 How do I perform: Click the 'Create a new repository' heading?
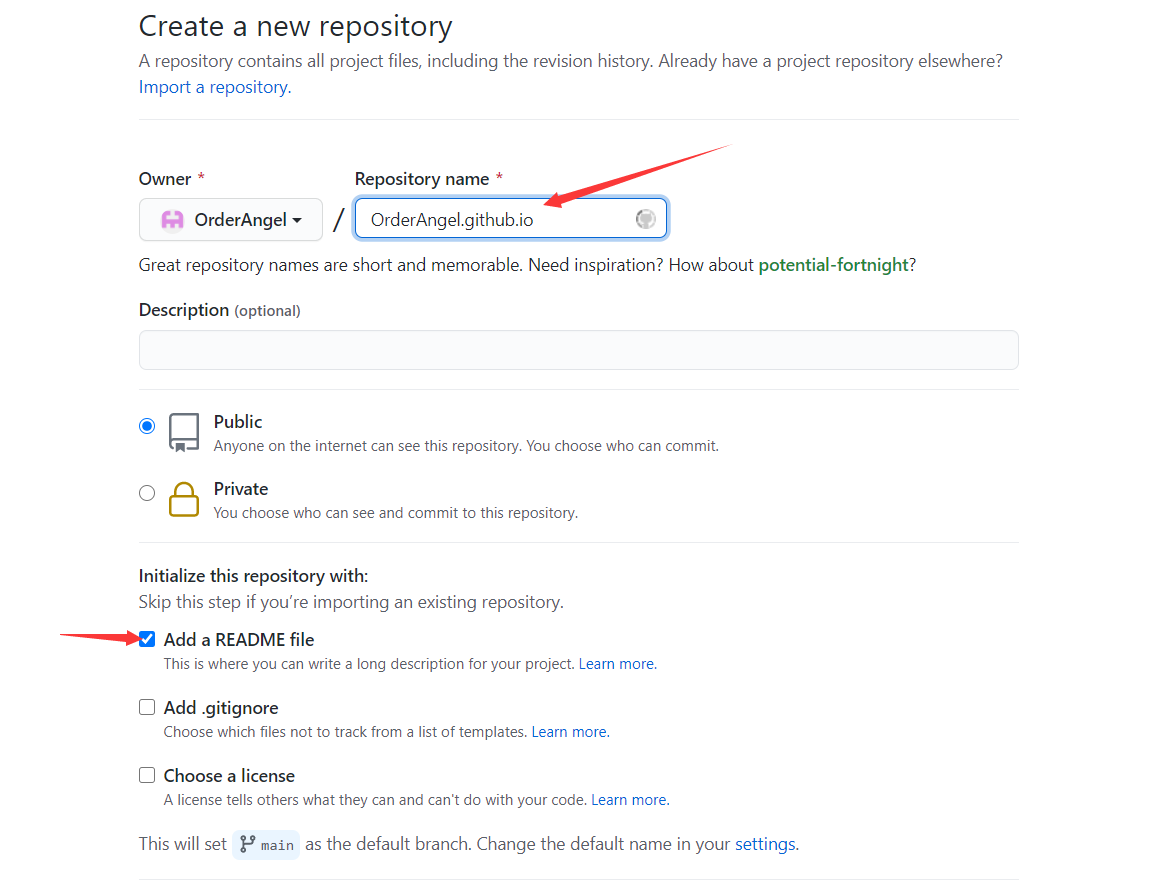pos(295,27)
